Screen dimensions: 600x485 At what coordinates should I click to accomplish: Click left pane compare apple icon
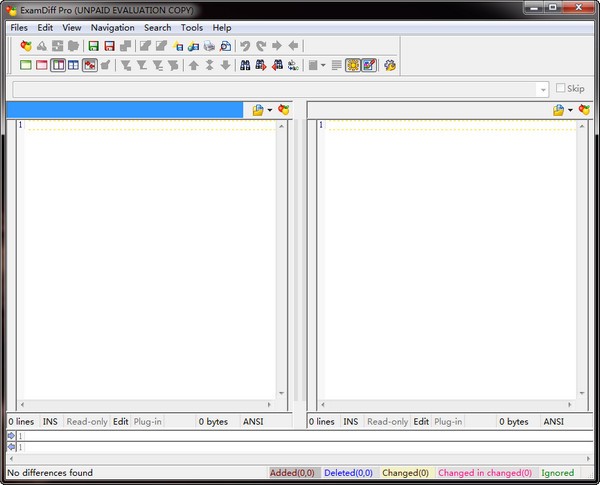coord(284,110)
